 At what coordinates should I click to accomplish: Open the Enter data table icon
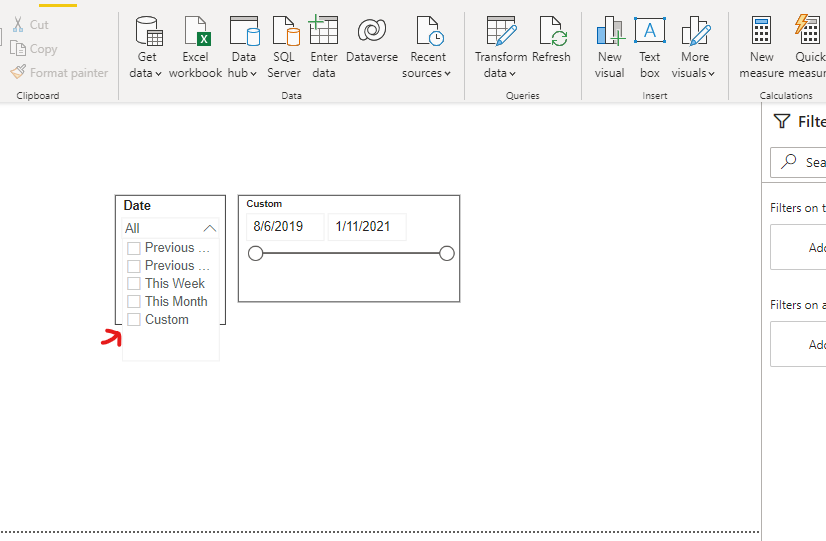323,30
